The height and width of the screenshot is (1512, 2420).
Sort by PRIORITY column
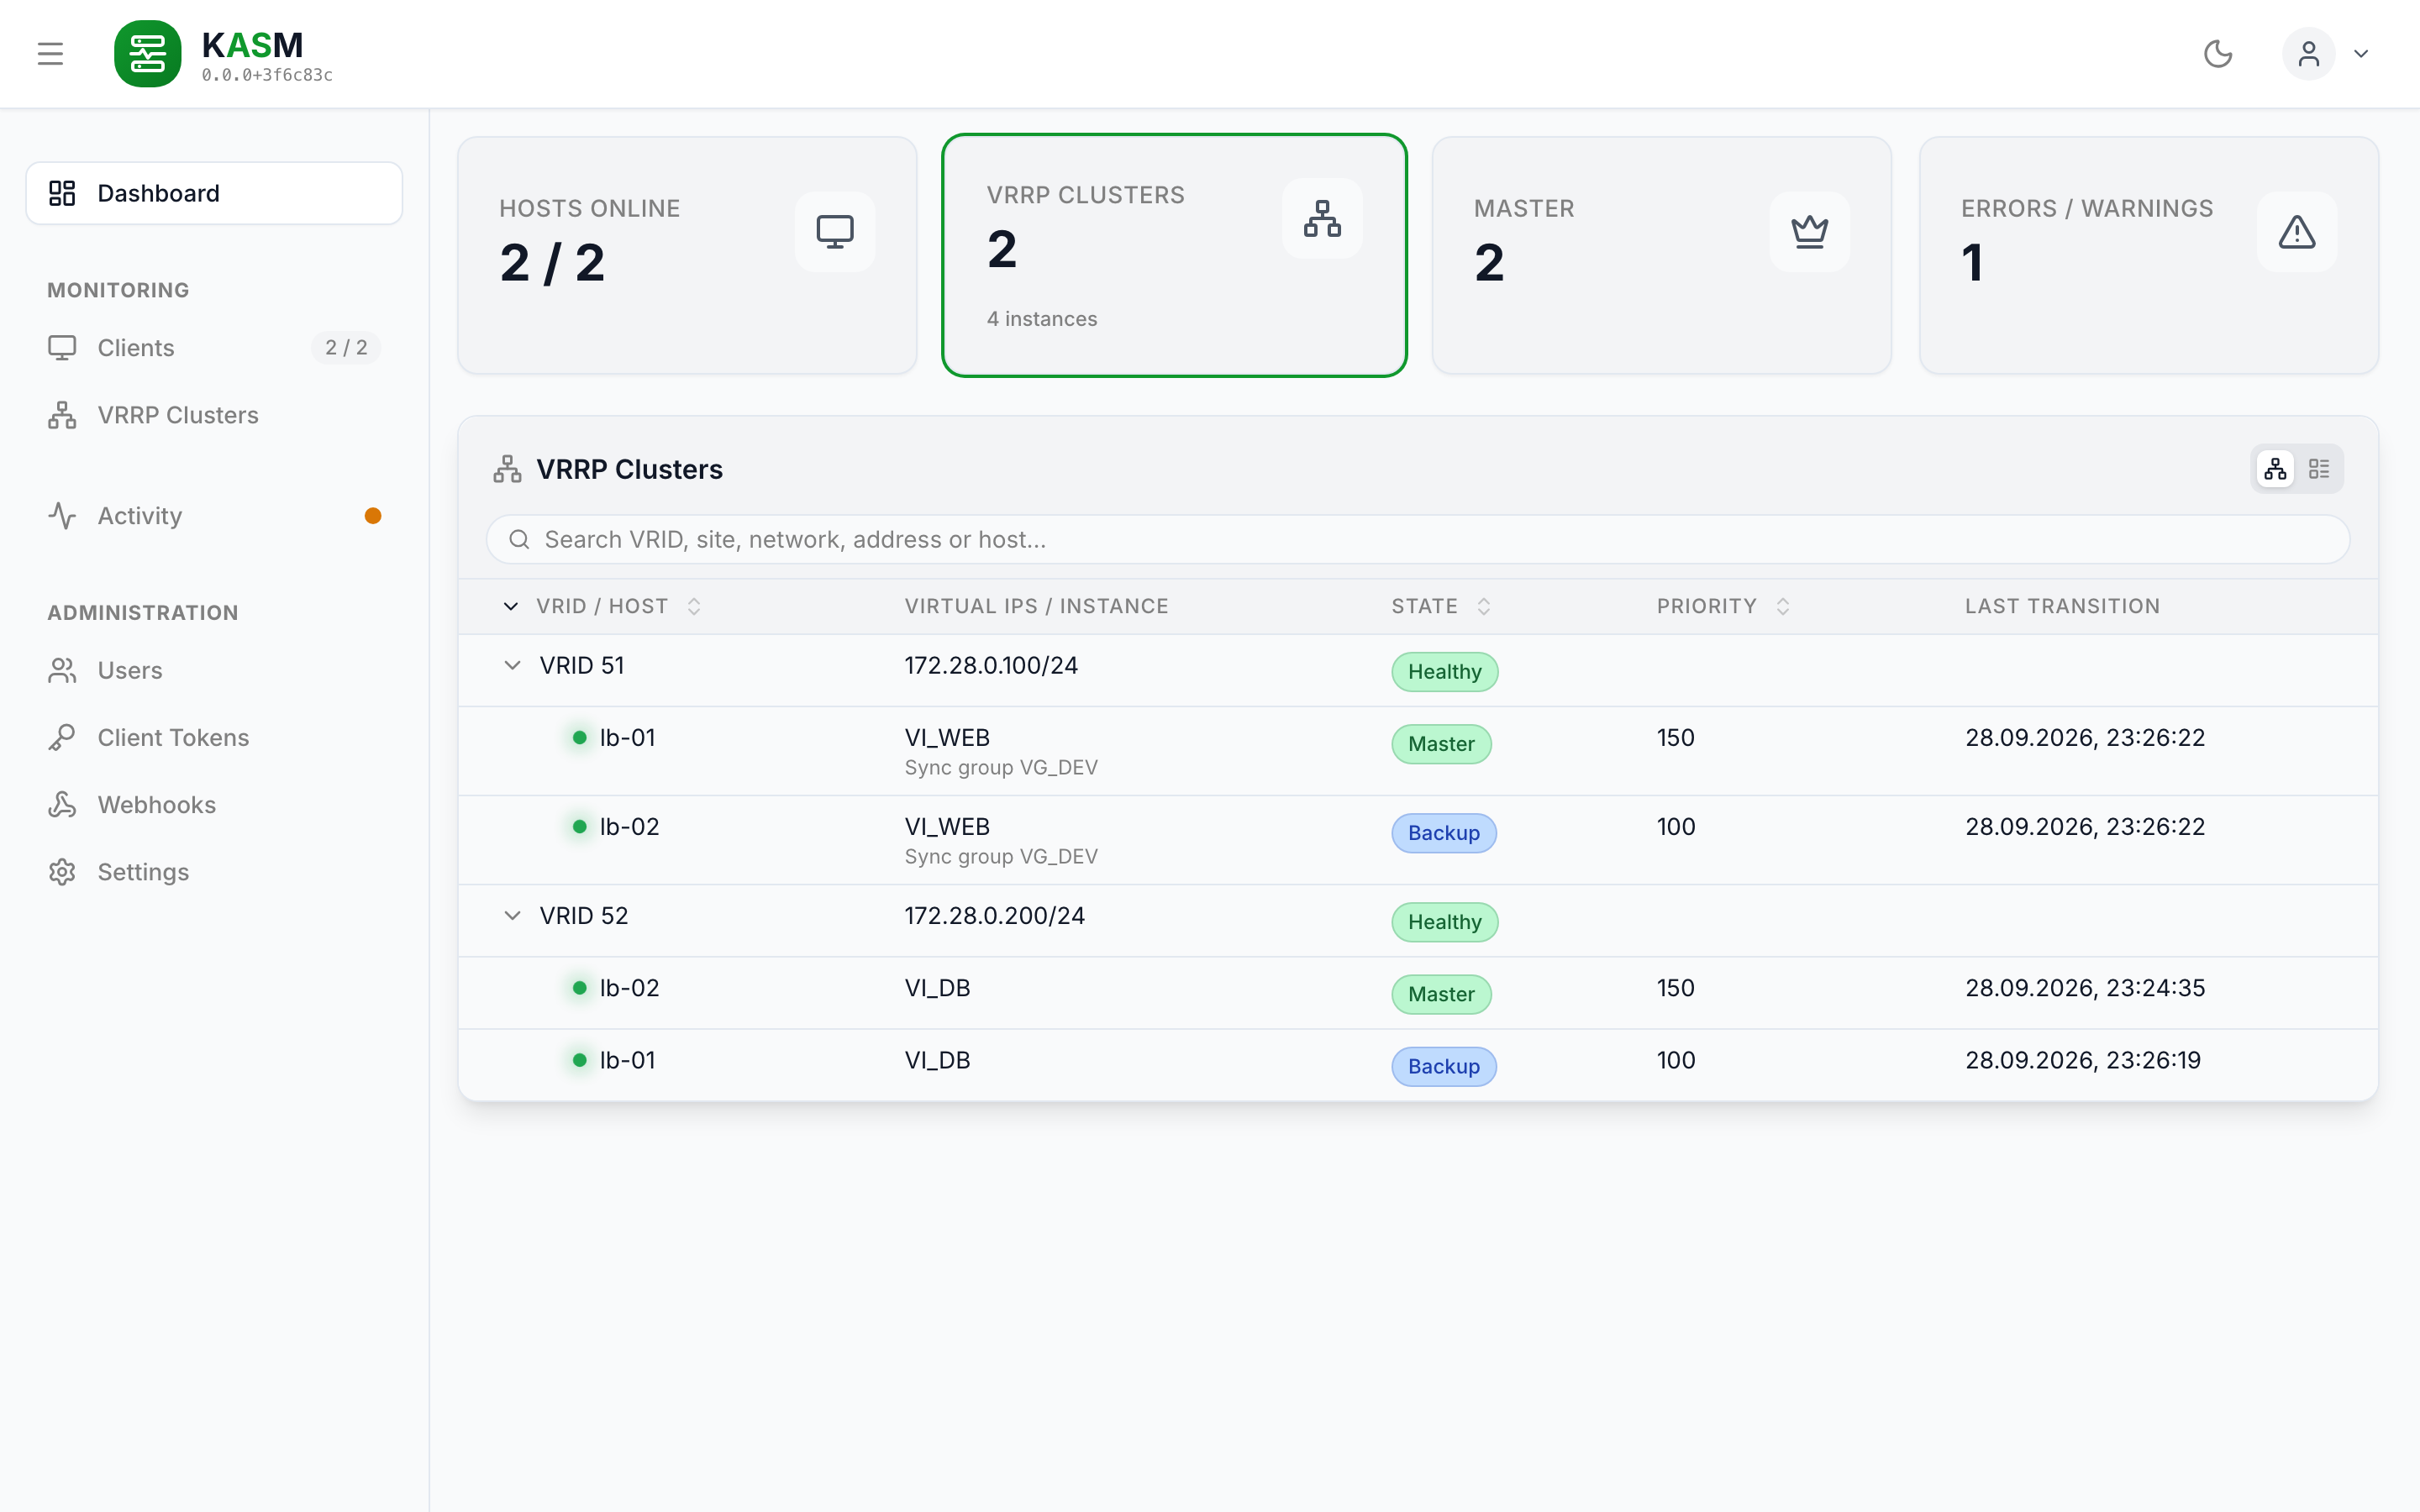1723,607
